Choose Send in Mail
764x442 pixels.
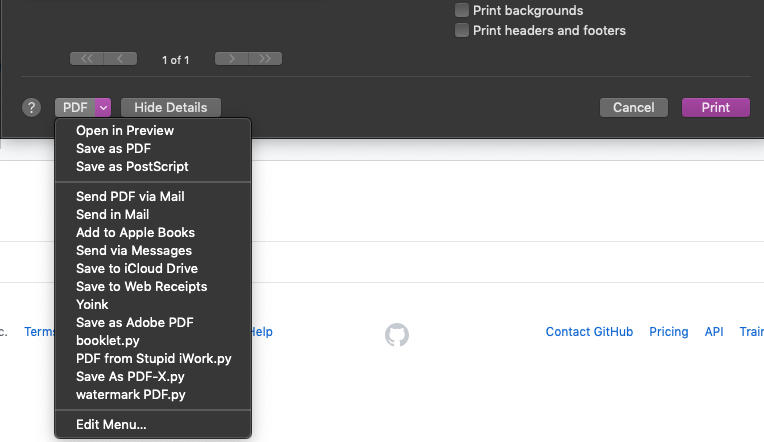coord(153,214)
